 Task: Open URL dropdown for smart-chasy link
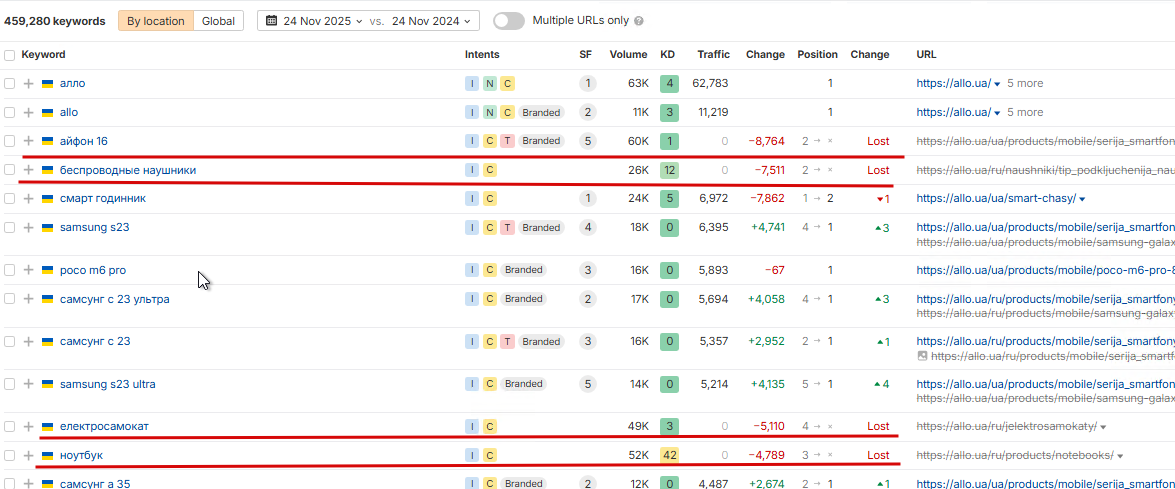click(1082, 199)
